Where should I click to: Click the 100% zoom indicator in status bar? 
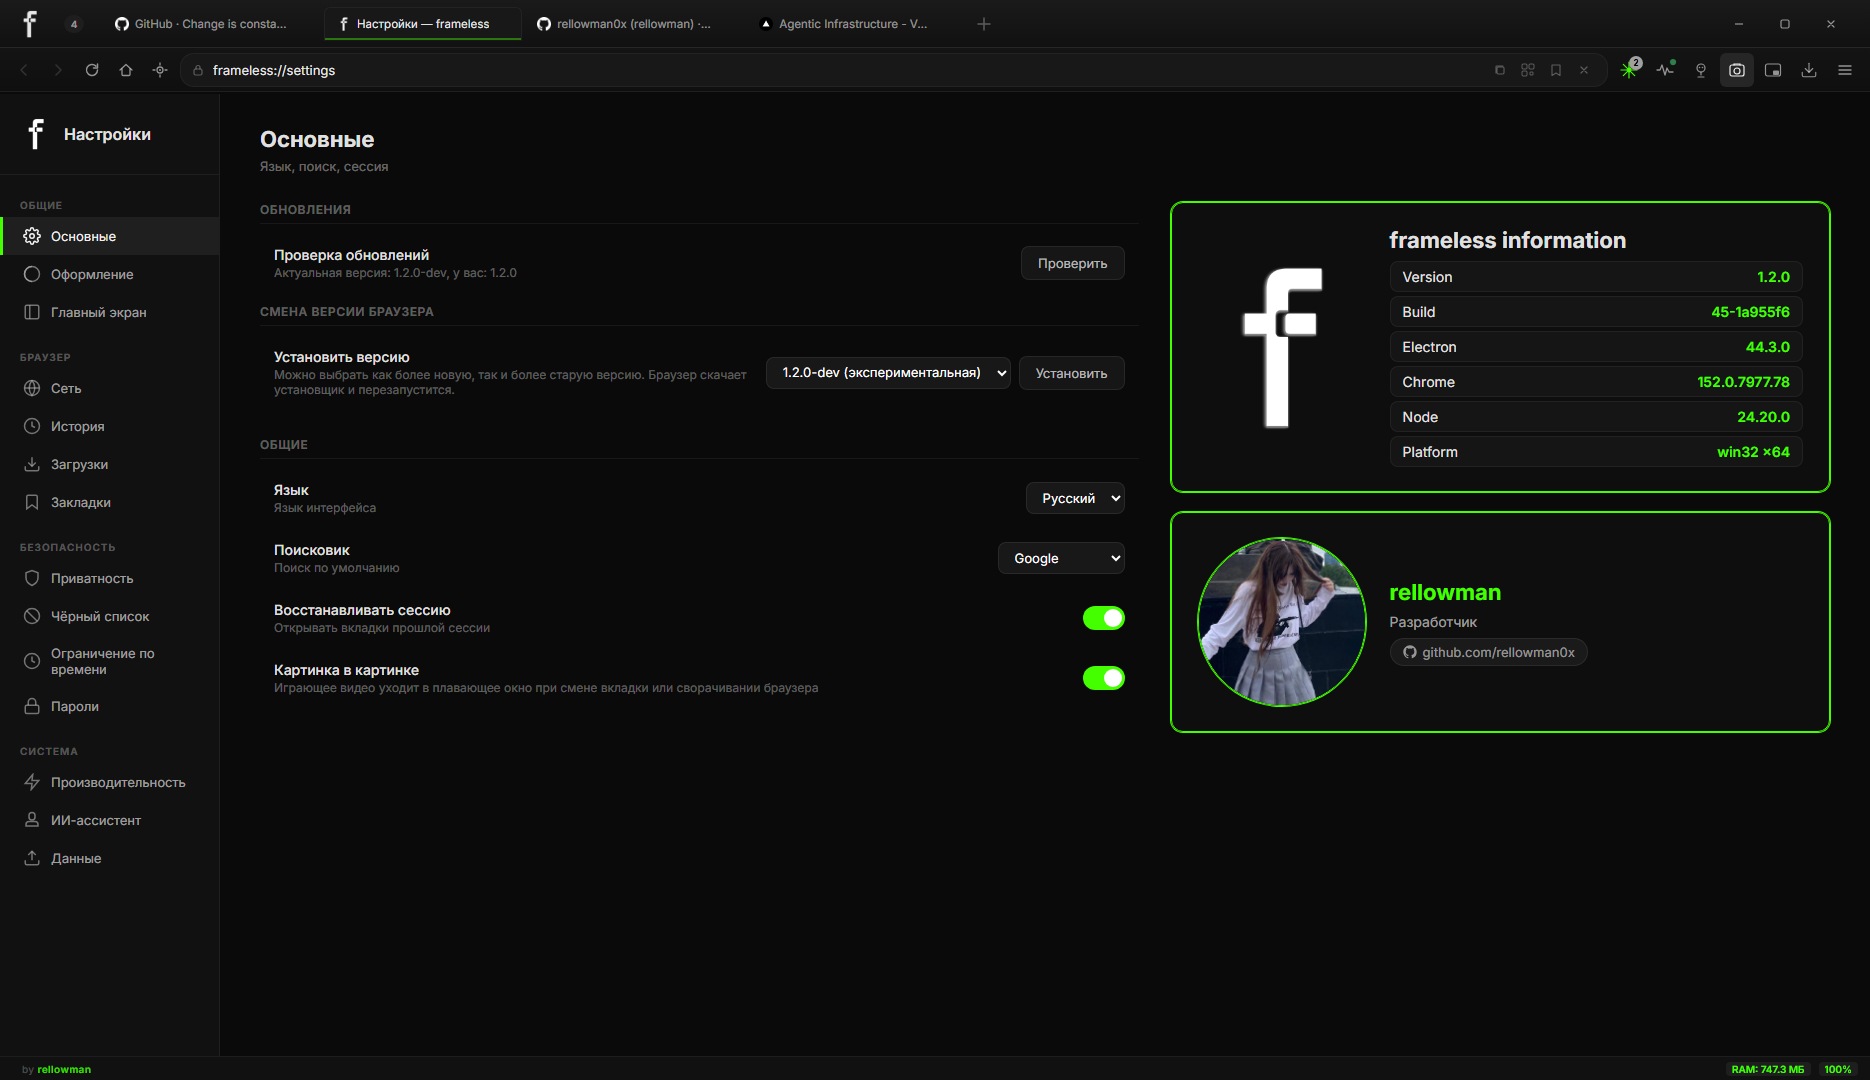pyautogui.click(x=1838, y=1069)
